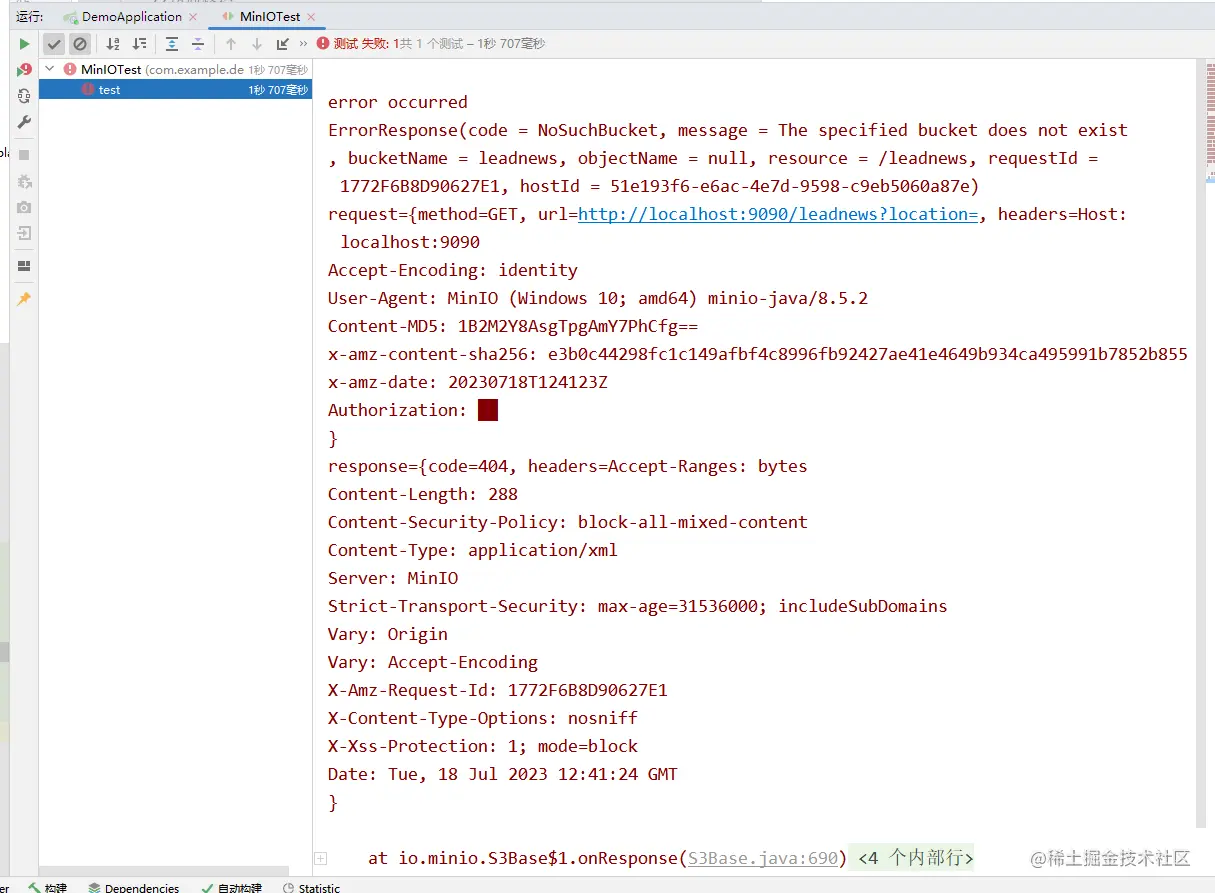Click the 'User-Agent: MinIO' console line
1215x893 pixels.
click(598, 298)
